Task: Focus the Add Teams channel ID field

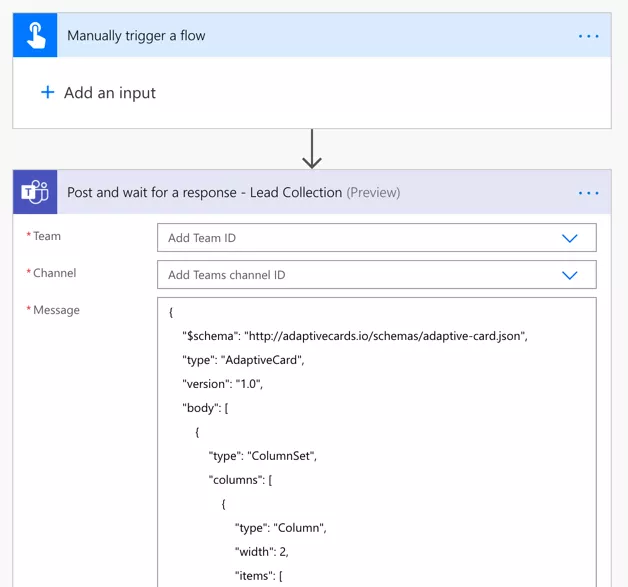Action: (376, 275)
